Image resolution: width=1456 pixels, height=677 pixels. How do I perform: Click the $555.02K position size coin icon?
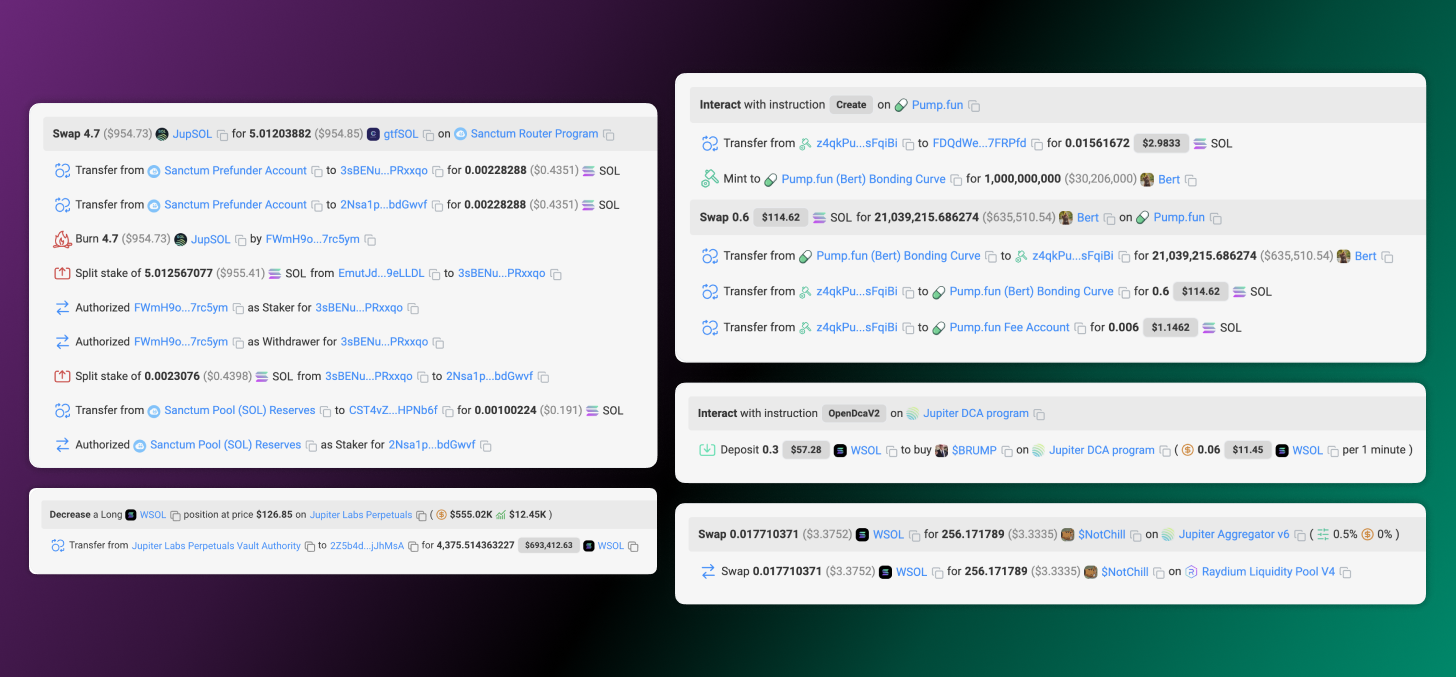(x=441, y=515)
